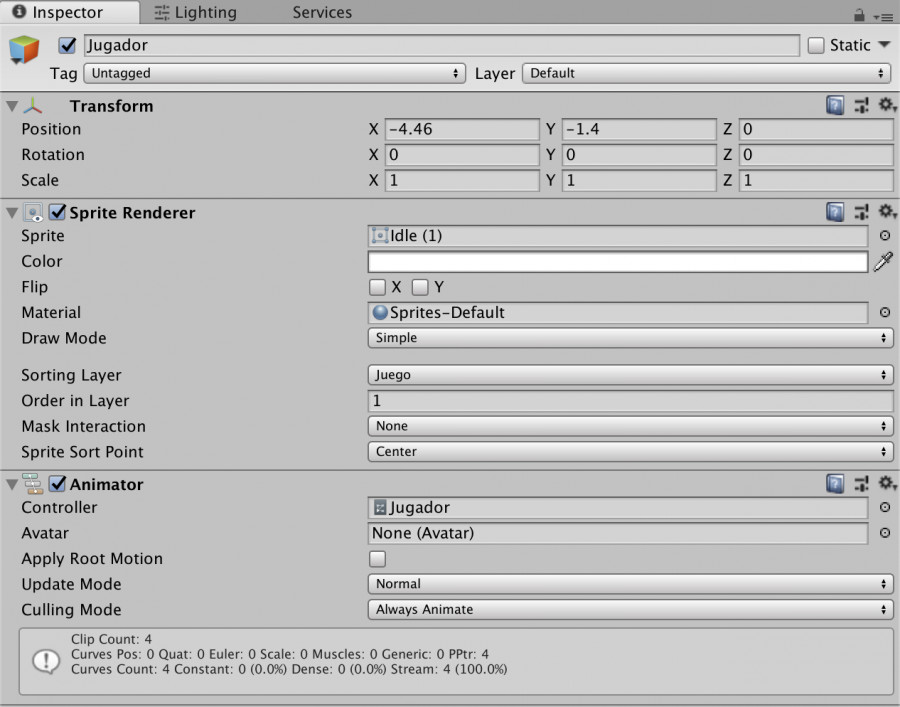Click the Rotation Y field
Screen dimensions: 900x707
click(x=639, y=155)
